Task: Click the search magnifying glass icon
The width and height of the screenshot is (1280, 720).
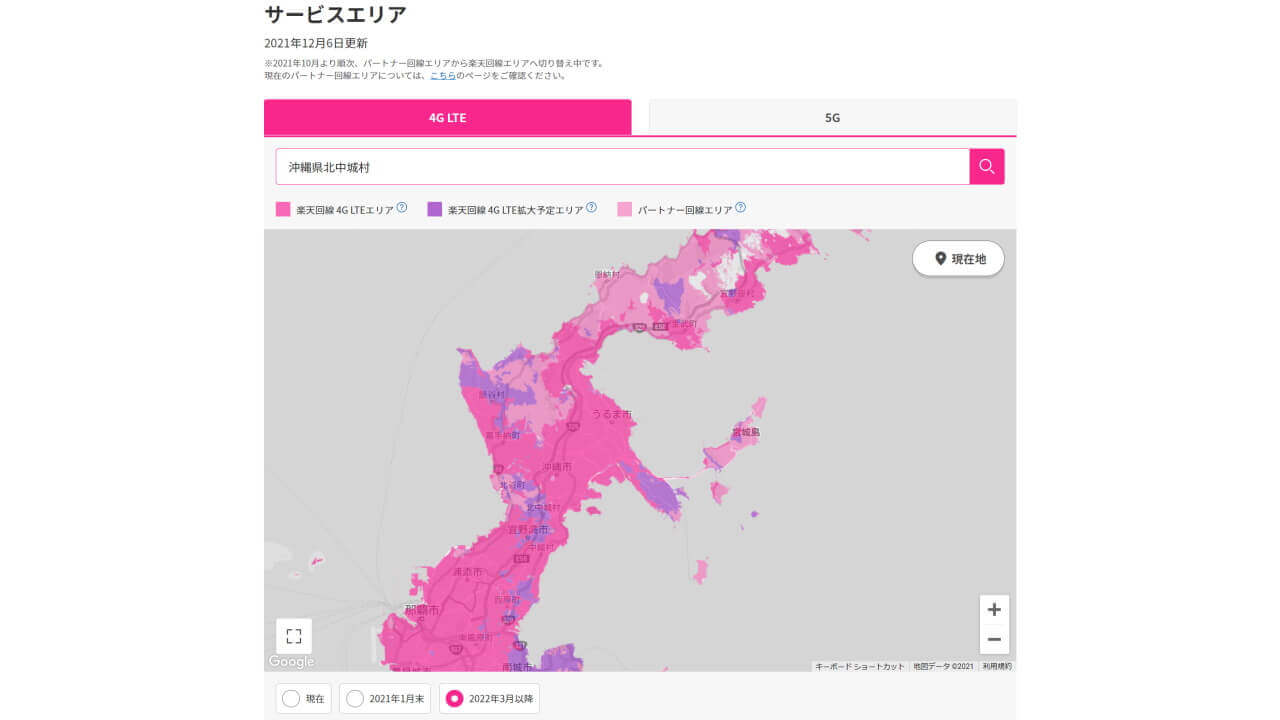Action: point(986,166)
